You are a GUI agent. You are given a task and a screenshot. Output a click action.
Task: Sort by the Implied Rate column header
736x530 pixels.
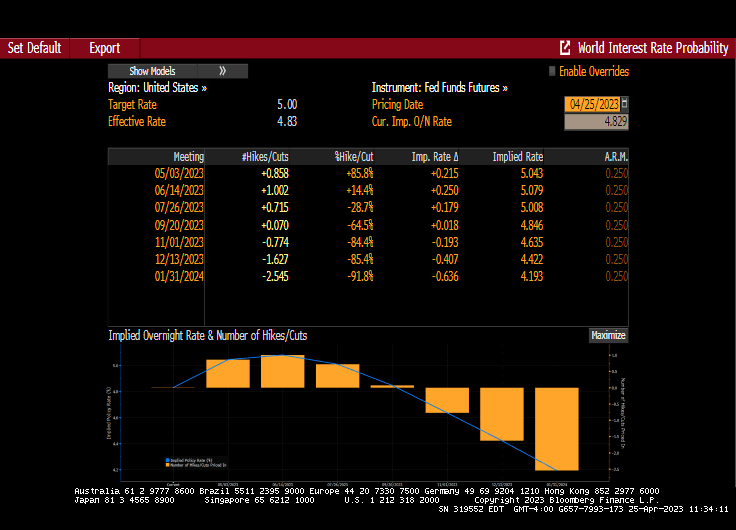pyautogui.click(x=517, y=157)
